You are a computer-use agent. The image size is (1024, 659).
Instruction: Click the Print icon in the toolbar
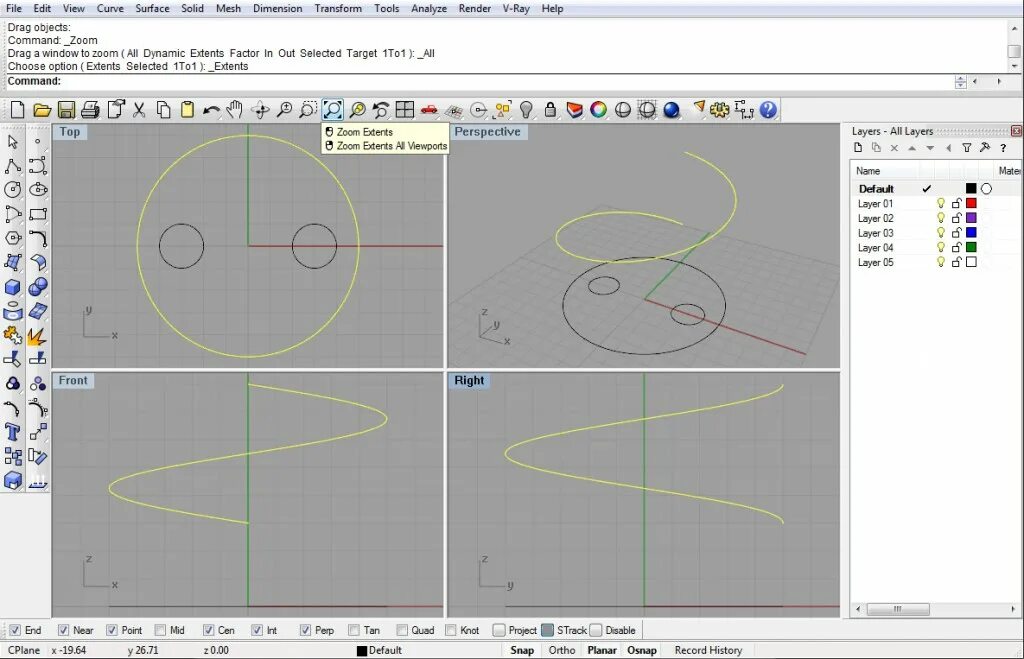coord(90,110)
